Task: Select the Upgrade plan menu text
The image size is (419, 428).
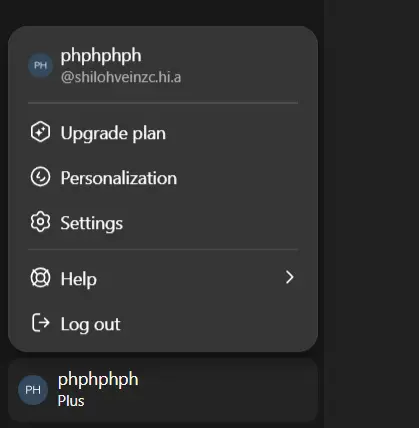Action: [x=113, y=133]
